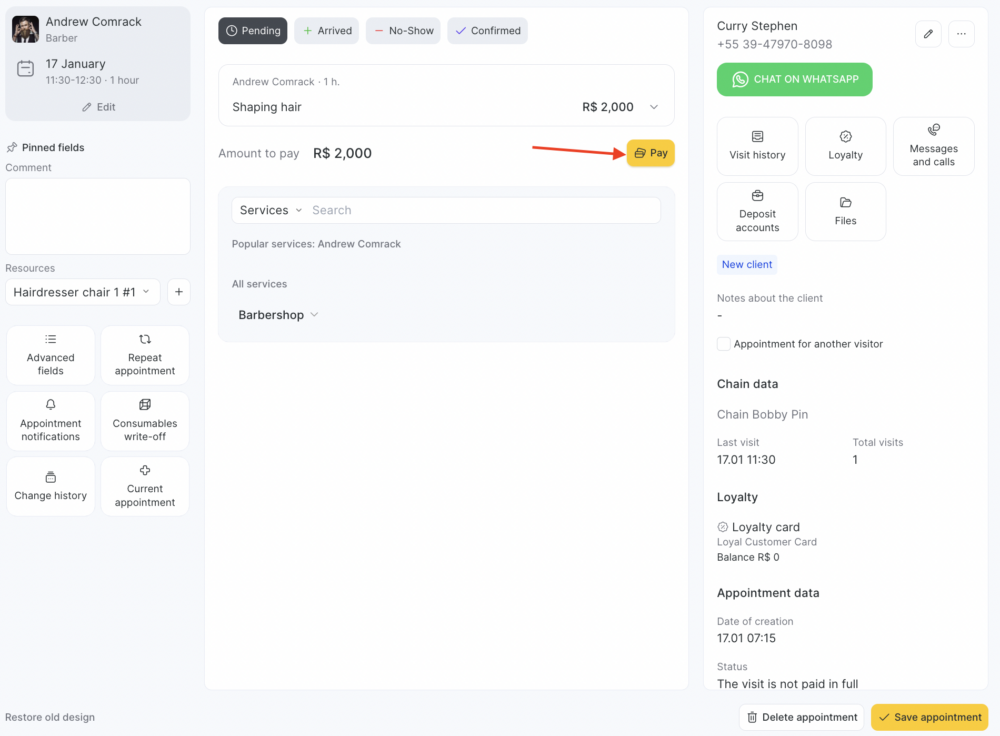This screenshot has width=1000, height=736.
Task: Click the amount R$ 2,000 next to Amount to pay
Action: (x=342, y=153)
